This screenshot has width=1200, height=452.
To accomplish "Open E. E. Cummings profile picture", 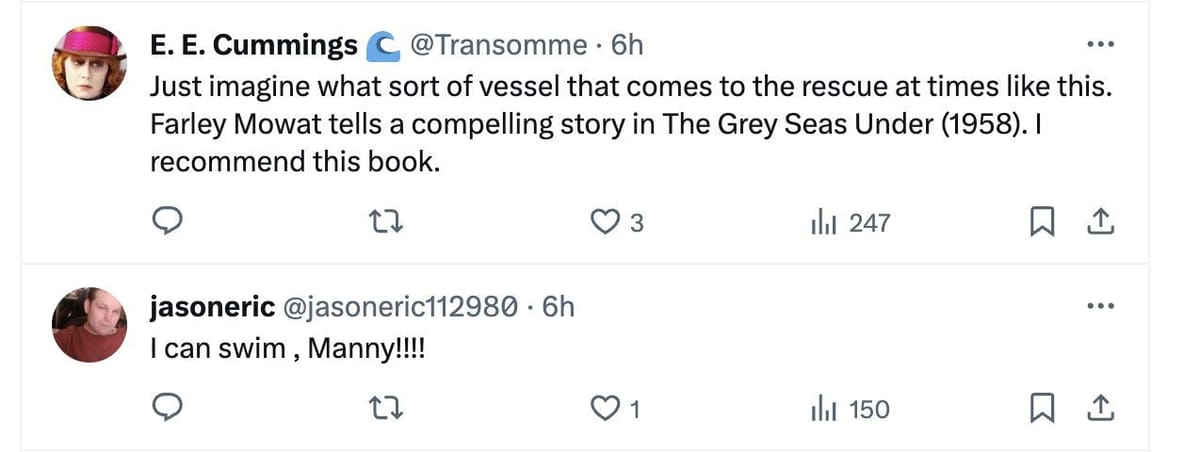I will (x=88, y=65).
